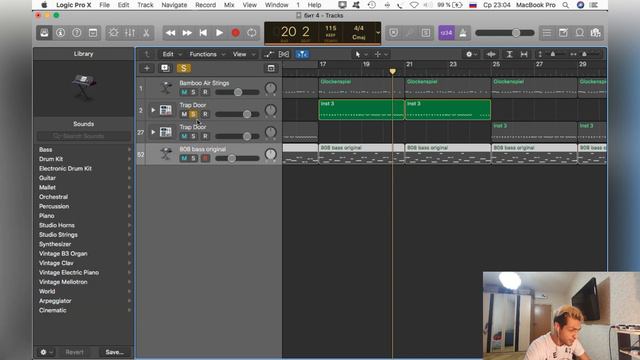Click the Show Automation button
Screen dimensions: 640x360
point(268,54)
